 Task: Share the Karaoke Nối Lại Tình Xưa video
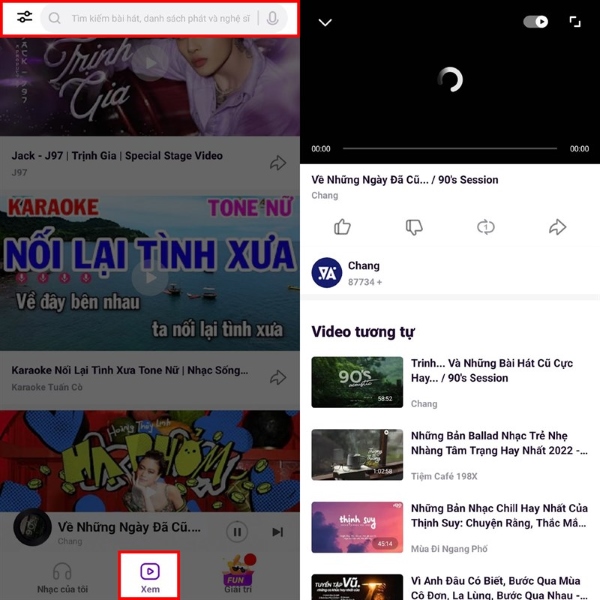pyautogui.click(x=278, y=378)
